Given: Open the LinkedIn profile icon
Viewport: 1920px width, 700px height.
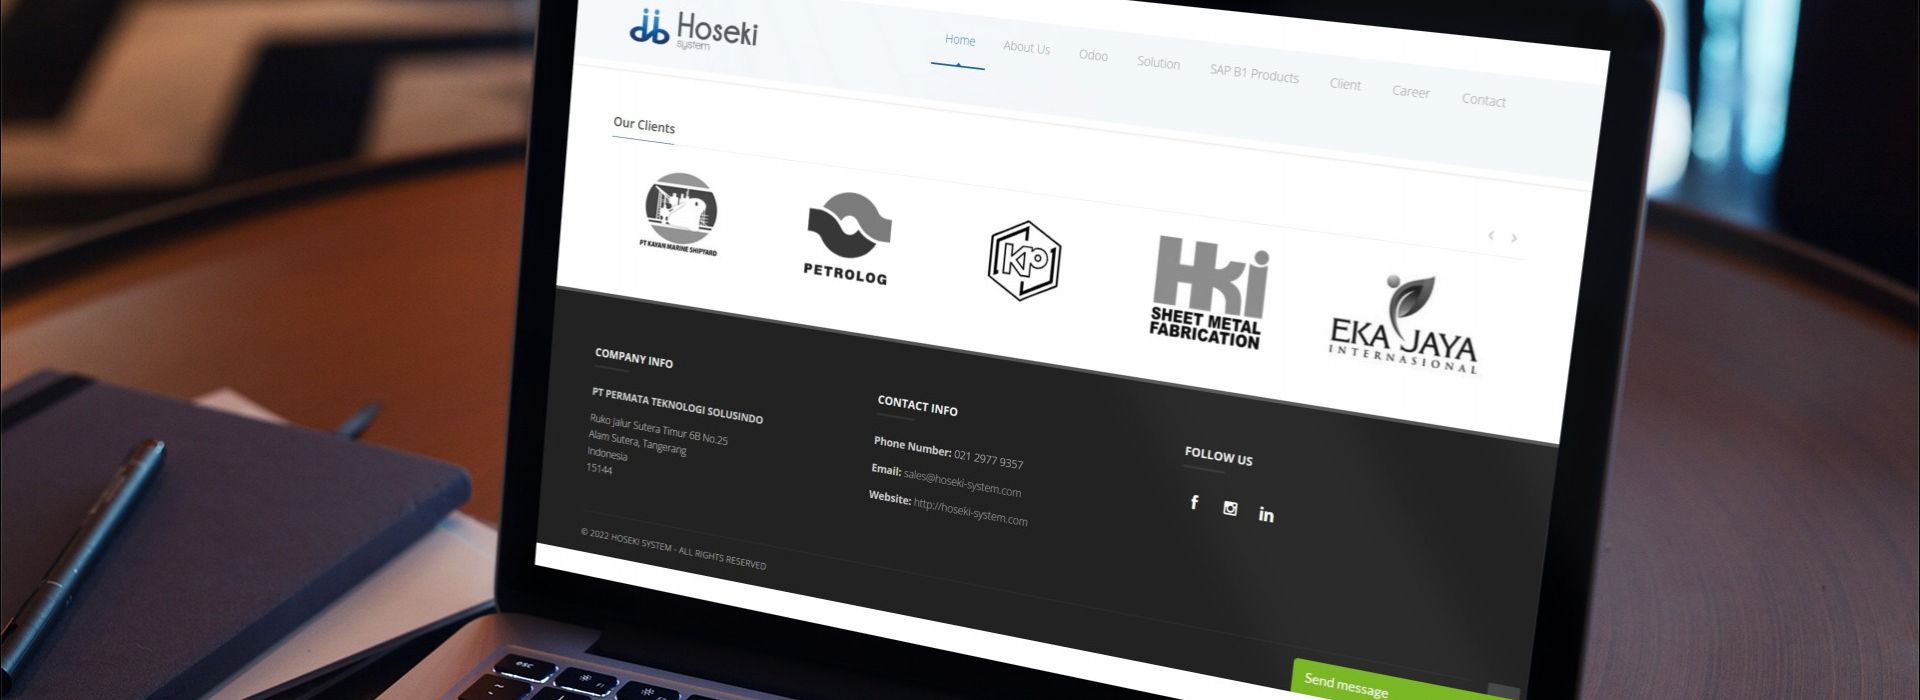Looking at the screenshot, I should 1266,515.
